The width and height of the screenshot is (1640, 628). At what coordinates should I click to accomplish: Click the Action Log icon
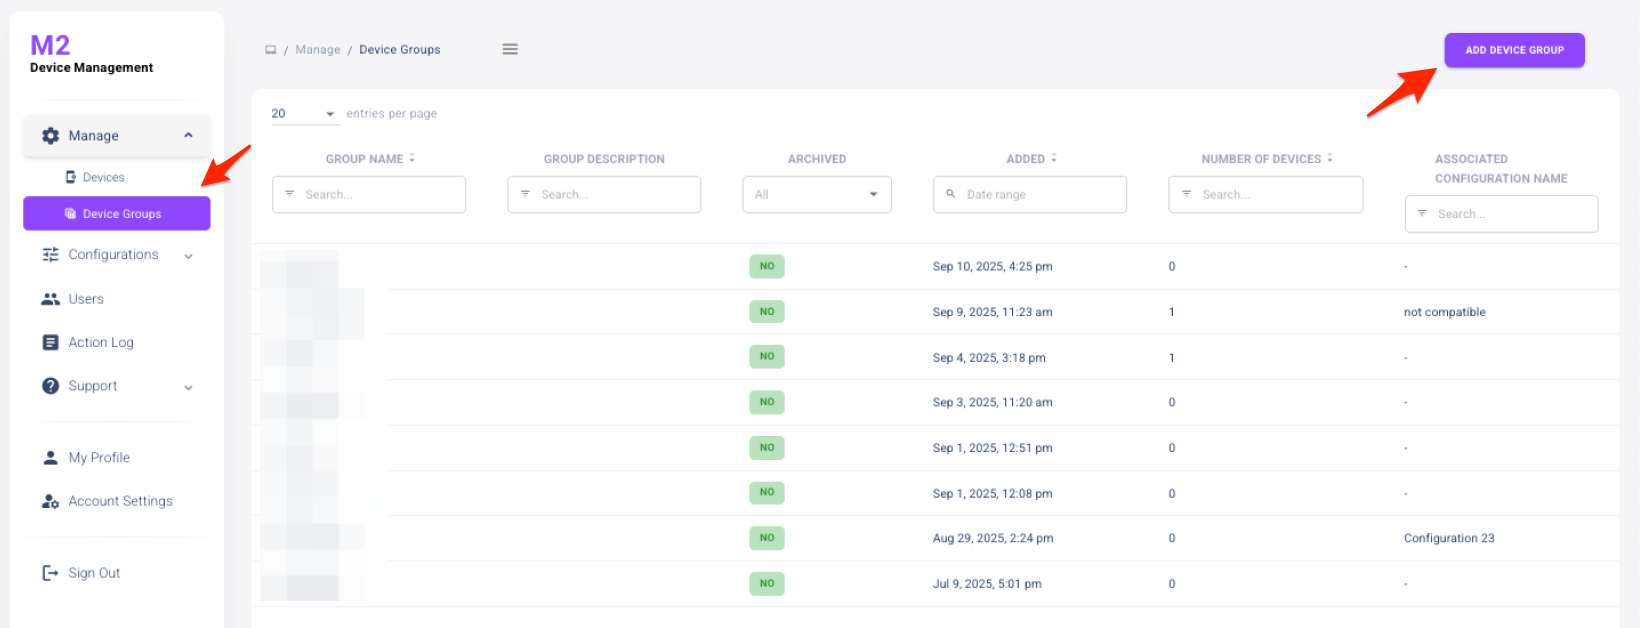(50, 342)
